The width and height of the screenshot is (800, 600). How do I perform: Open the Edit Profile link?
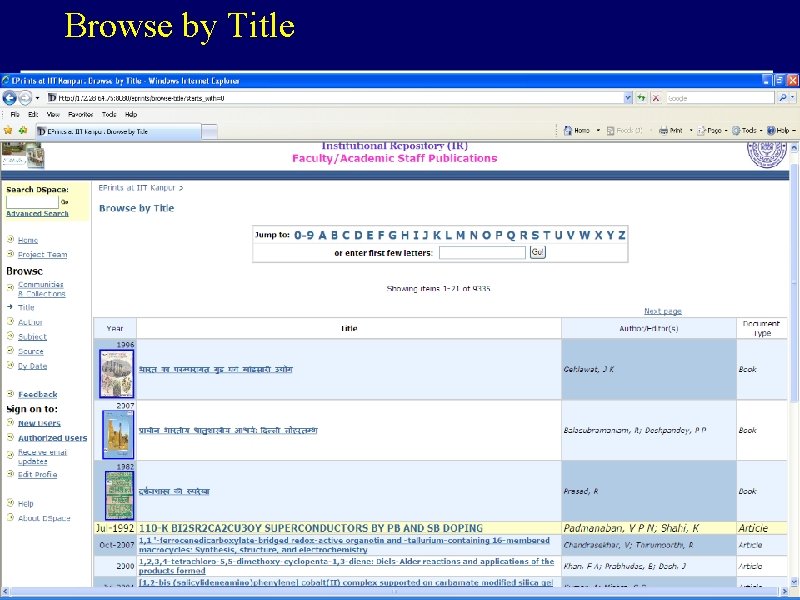(x=37, y=474)
